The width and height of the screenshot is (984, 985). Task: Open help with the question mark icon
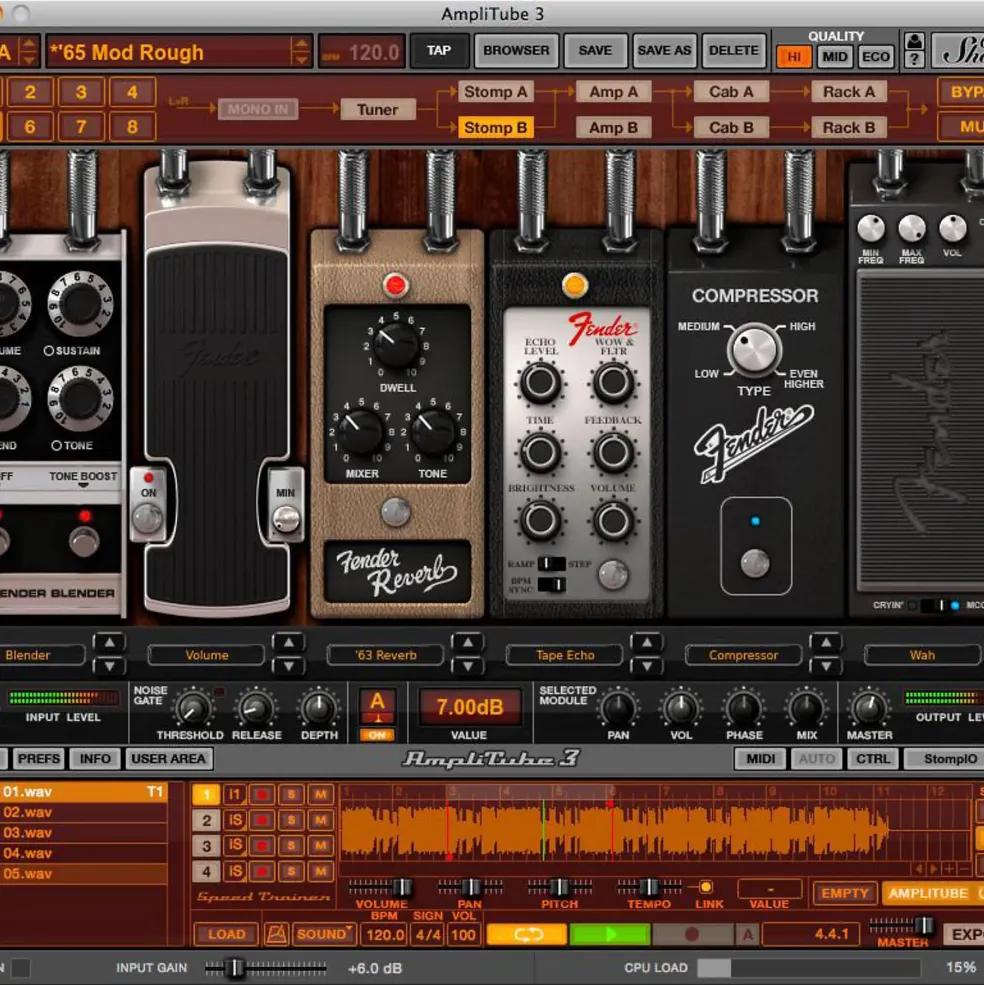click(914, 60)
